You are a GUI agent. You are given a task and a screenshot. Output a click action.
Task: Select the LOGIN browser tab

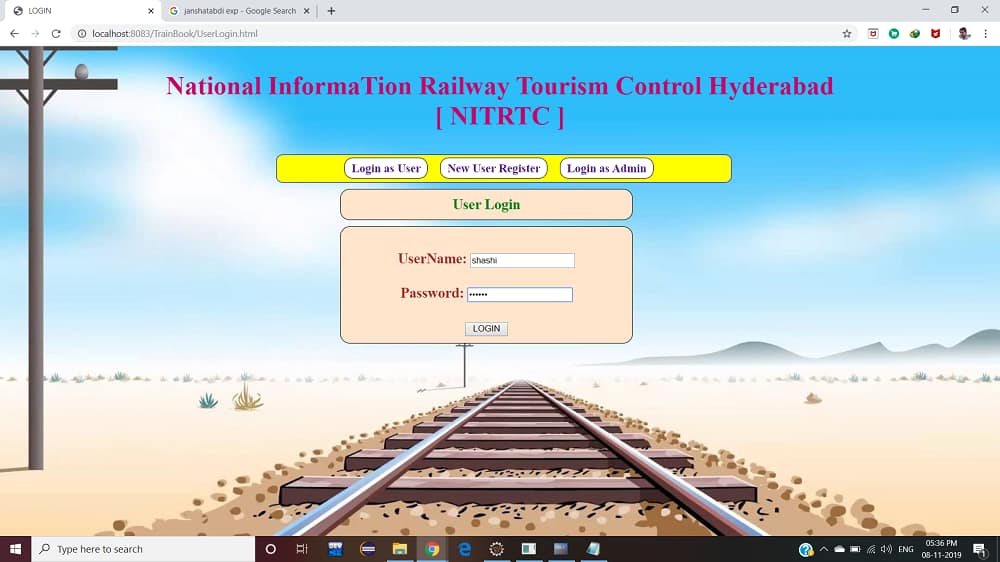(x=80, y=11)
